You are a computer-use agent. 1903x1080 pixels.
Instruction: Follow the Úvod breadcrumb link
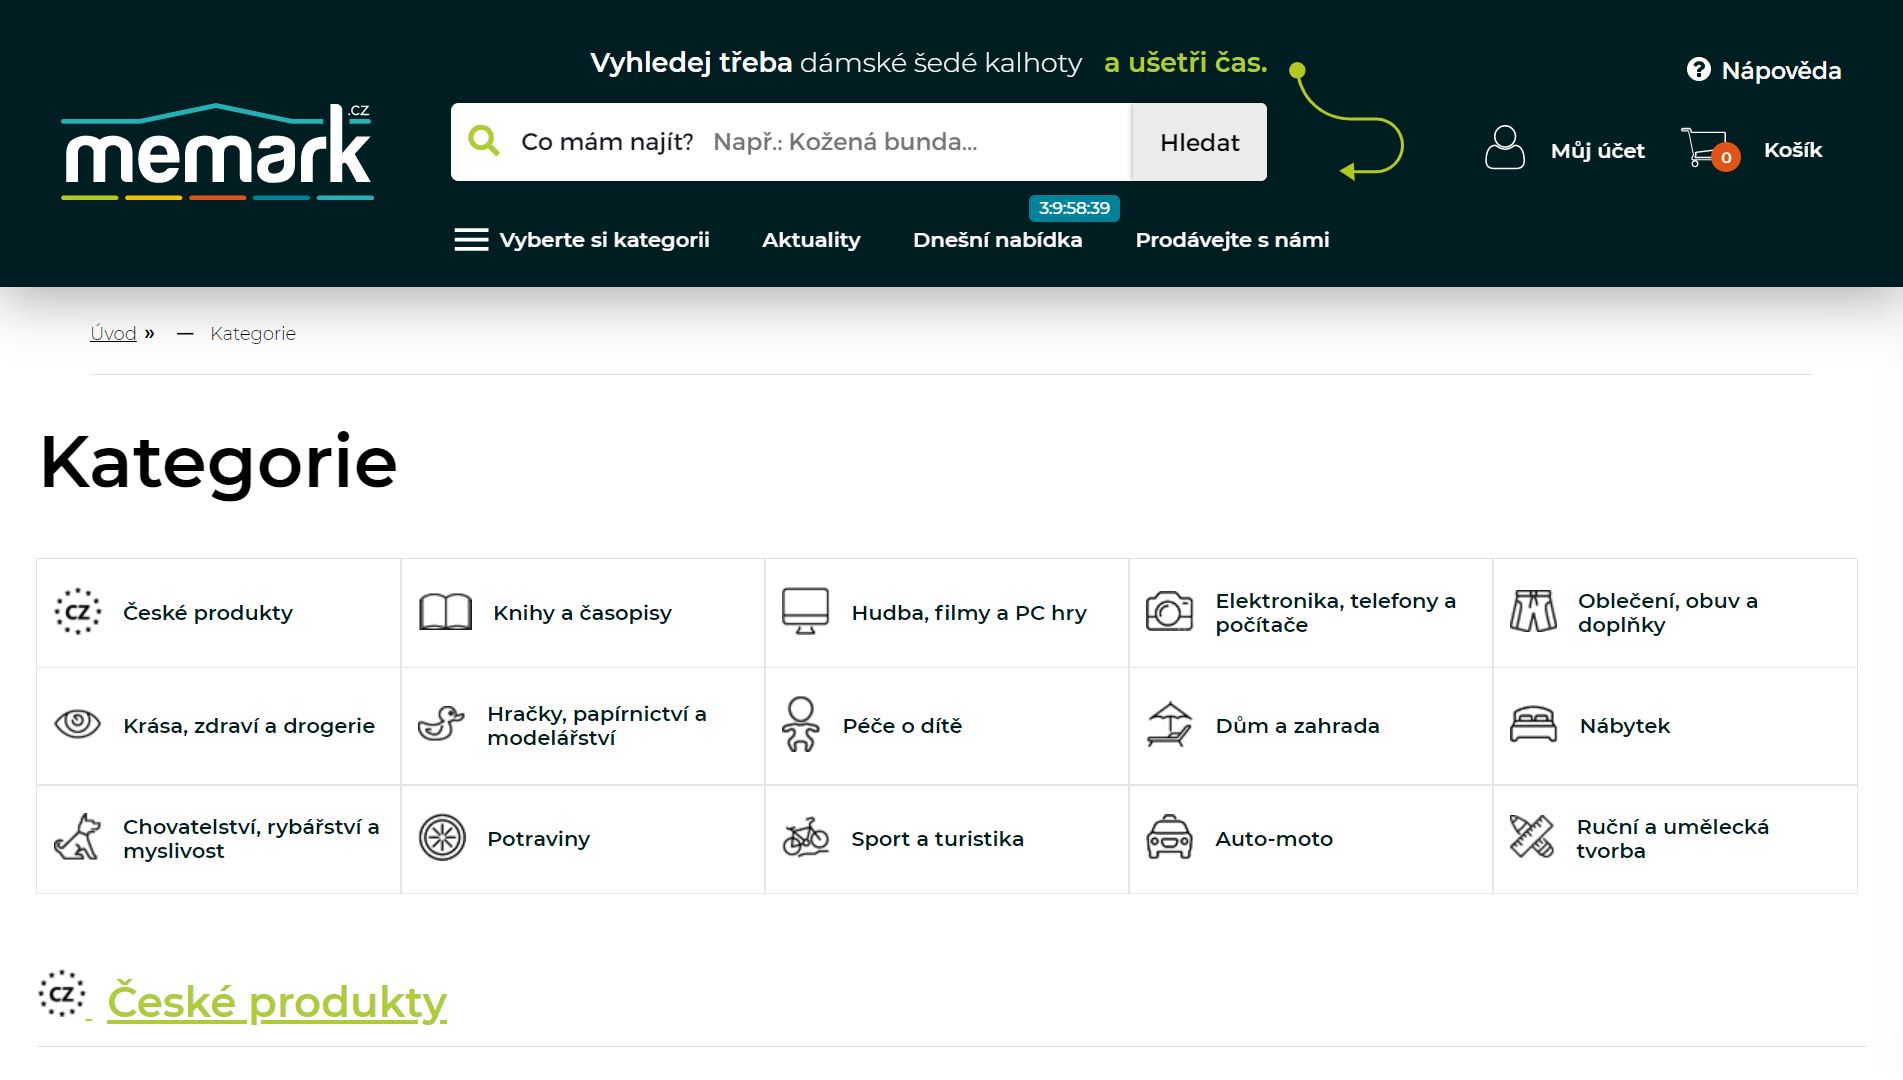tap(113, 334)
